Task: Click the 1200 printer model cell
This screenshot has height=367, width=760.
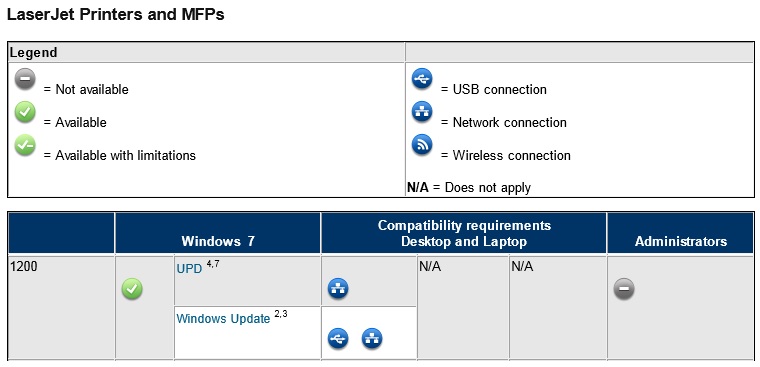Action: tap(61, 307)
